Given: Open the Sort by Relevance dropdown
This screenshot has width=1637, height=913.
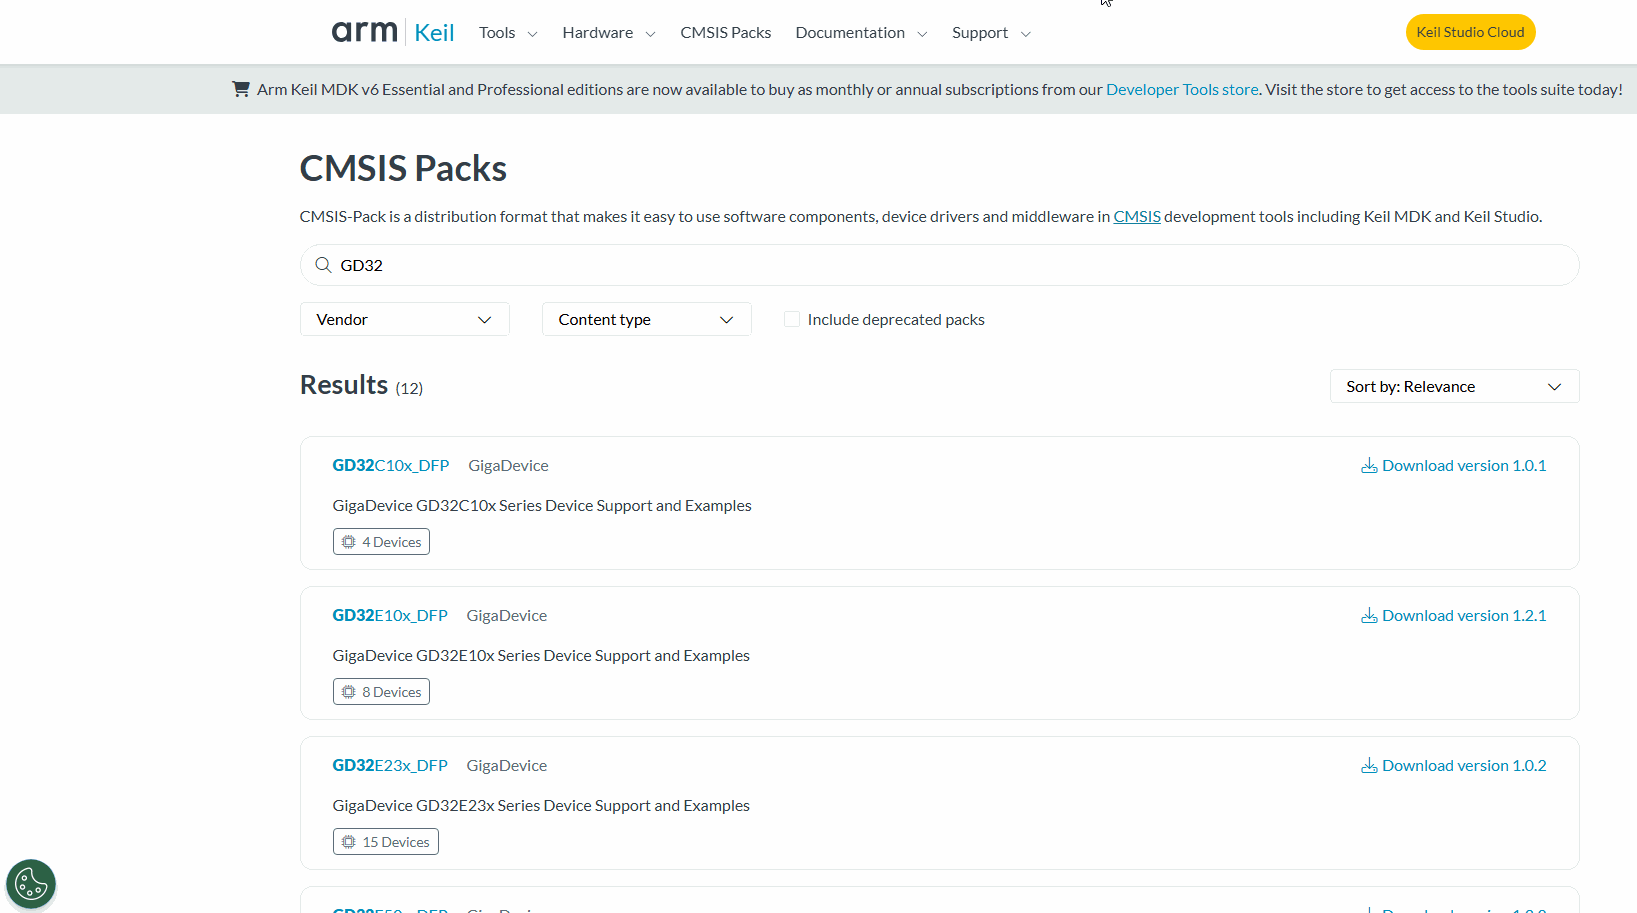Looking at the screenshot, I should 1455,386.
